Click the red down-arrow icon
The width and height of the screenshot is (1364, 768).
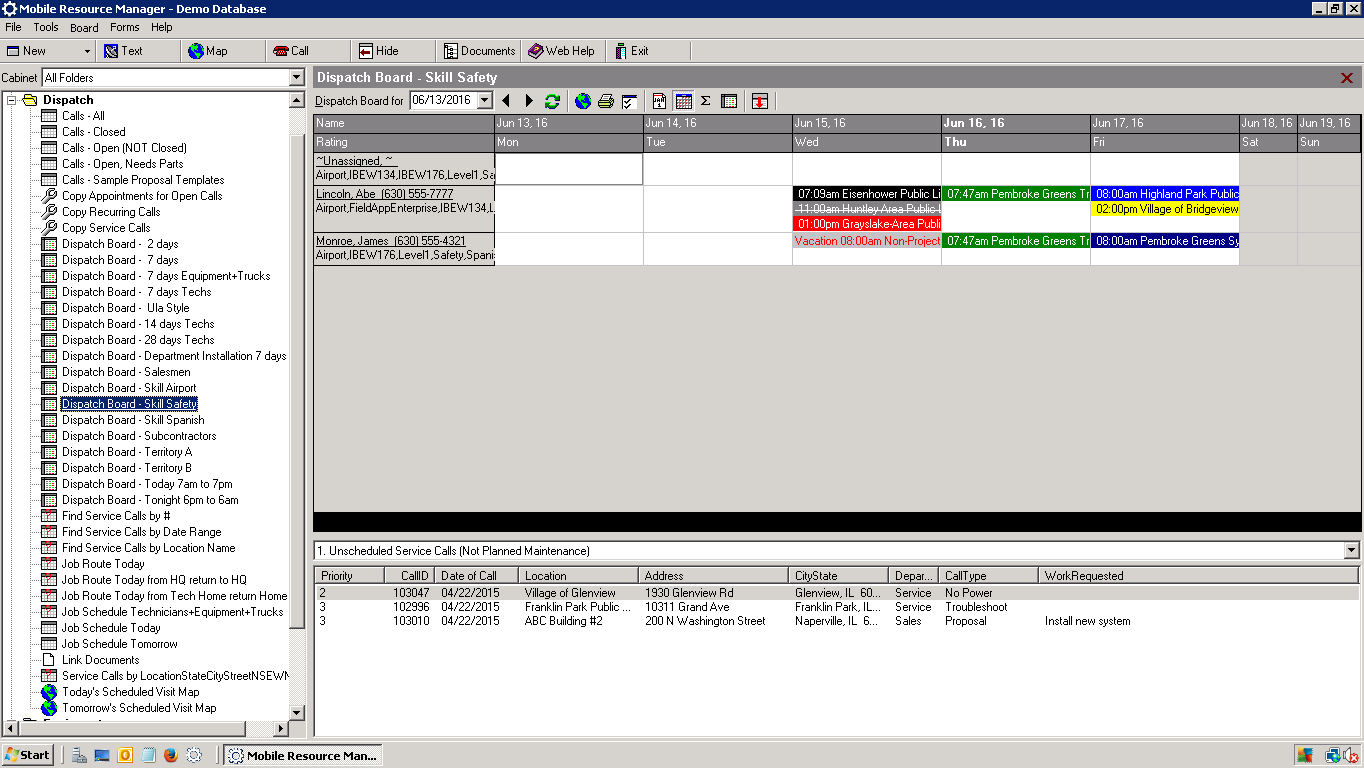760,101
